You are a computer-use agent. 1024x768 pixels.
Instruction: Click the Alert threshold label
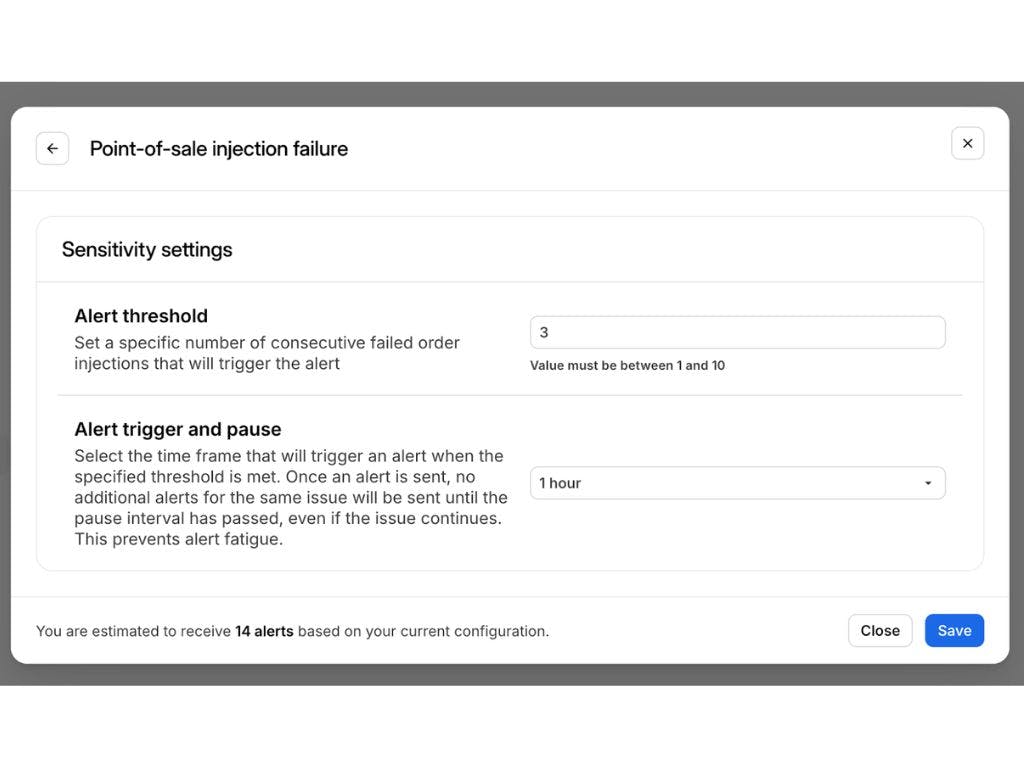coord(141,316)
